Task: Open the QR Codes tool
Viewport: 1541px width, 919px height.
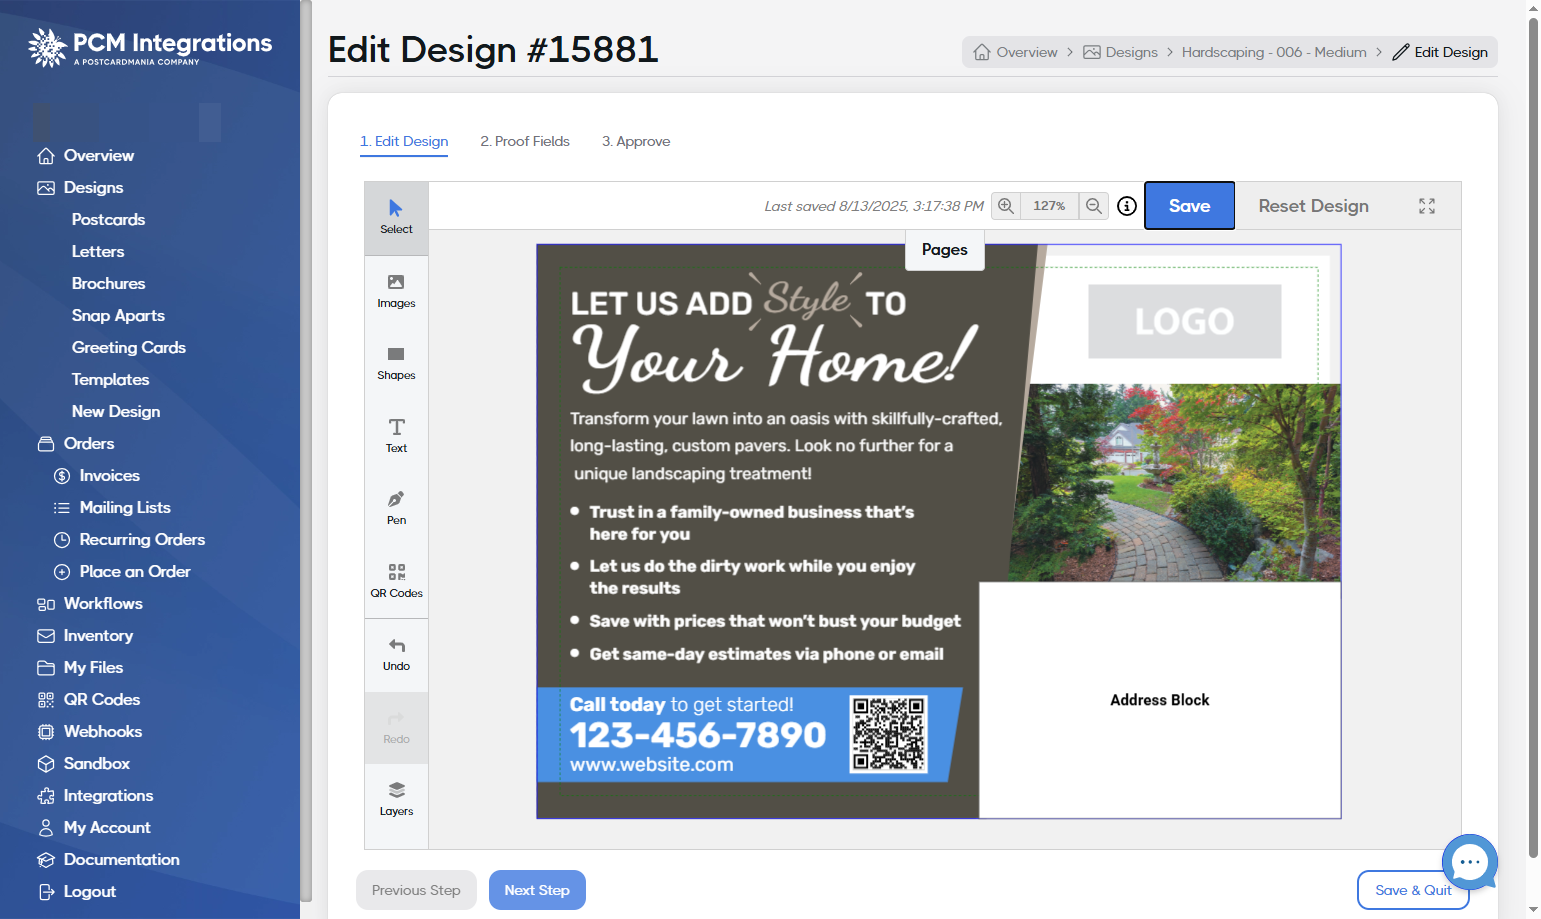Action: click(396, 581)
